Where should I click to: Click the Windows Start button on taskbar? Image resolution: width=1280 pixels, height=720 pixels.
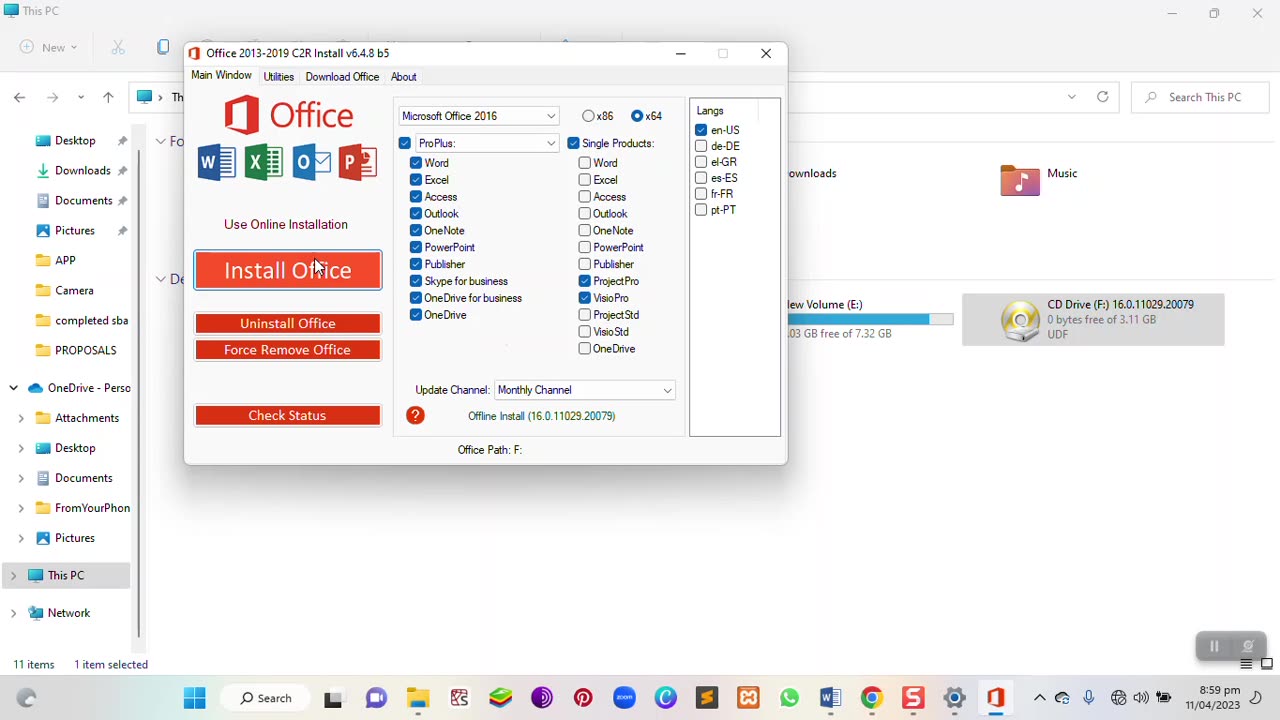coord(195,698)
